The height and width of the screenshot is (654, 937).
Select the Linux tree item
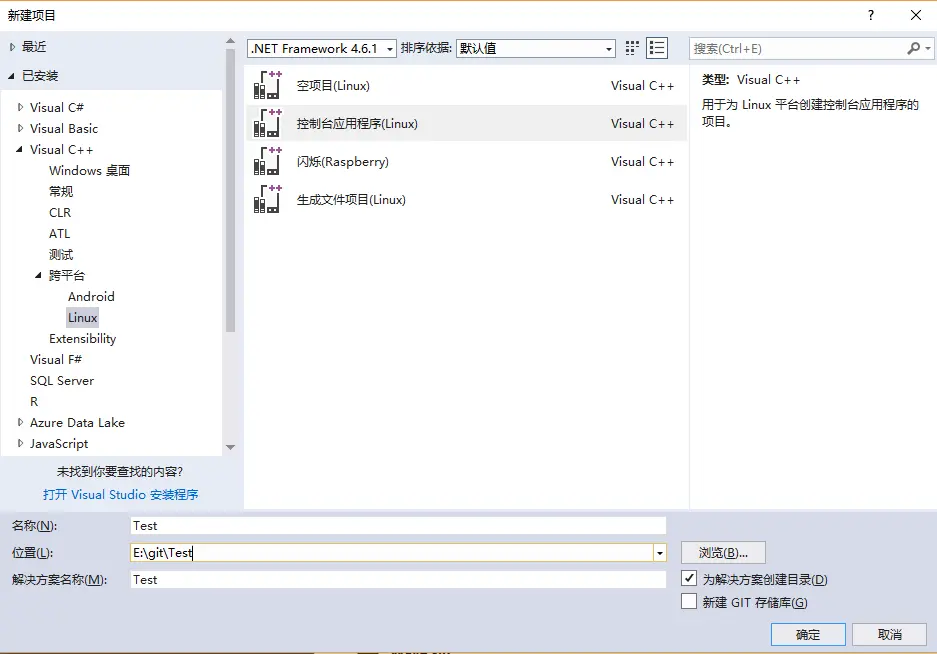coord(82,317)
